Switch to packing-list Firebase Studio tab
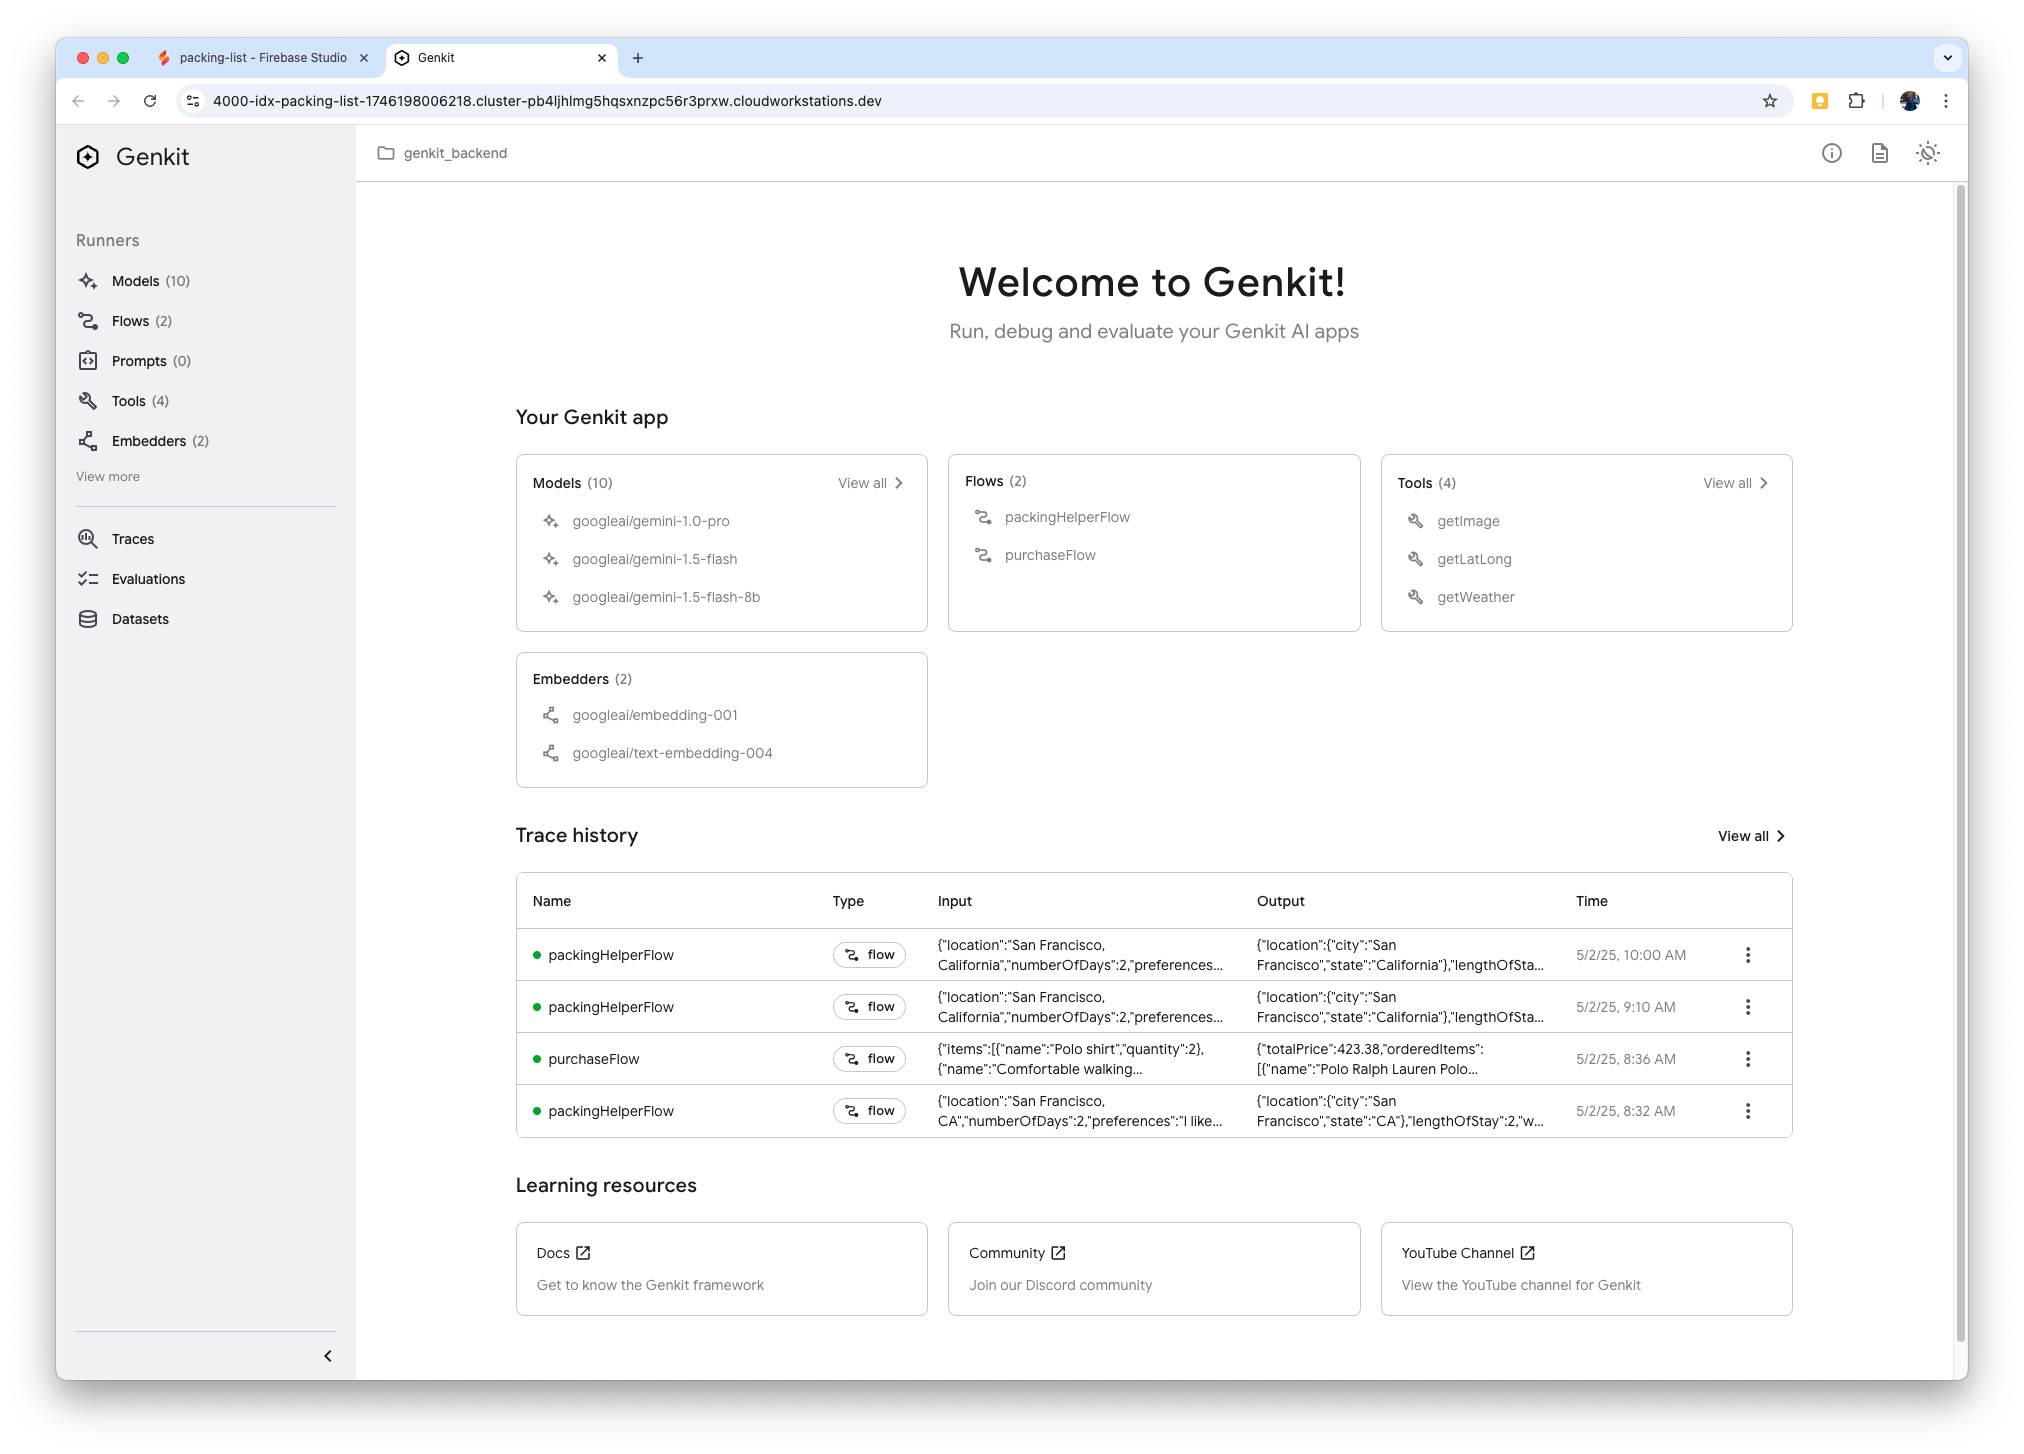The height and width of the screenshot is (1454, 2024). [x=262, y=58]
